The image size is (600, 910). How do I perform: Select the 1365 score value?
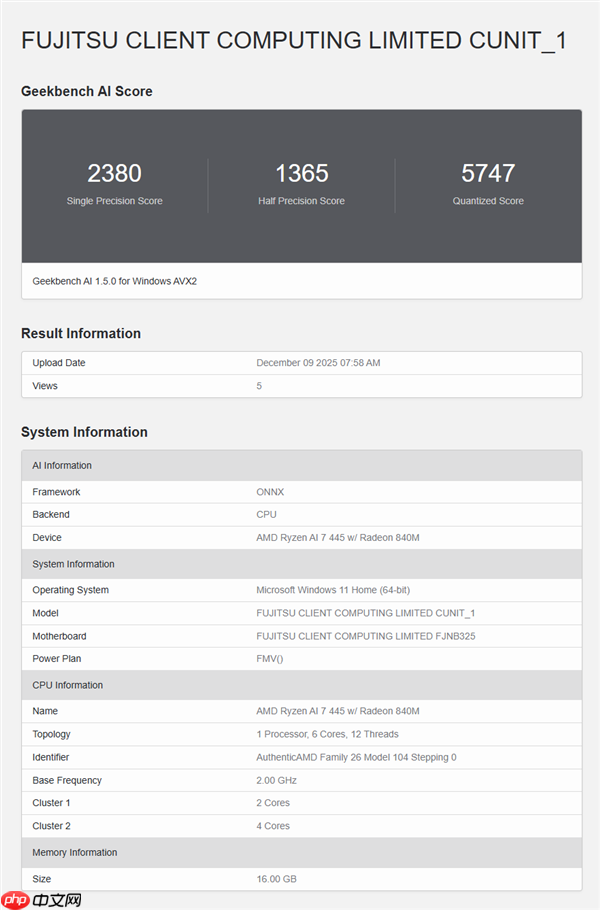point(302,173)
